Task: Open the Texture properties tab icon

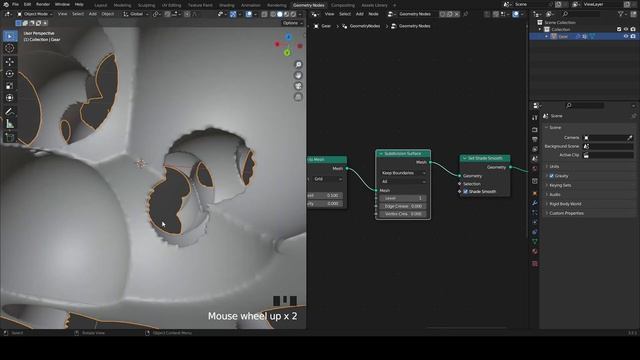Action: [535, 264]
